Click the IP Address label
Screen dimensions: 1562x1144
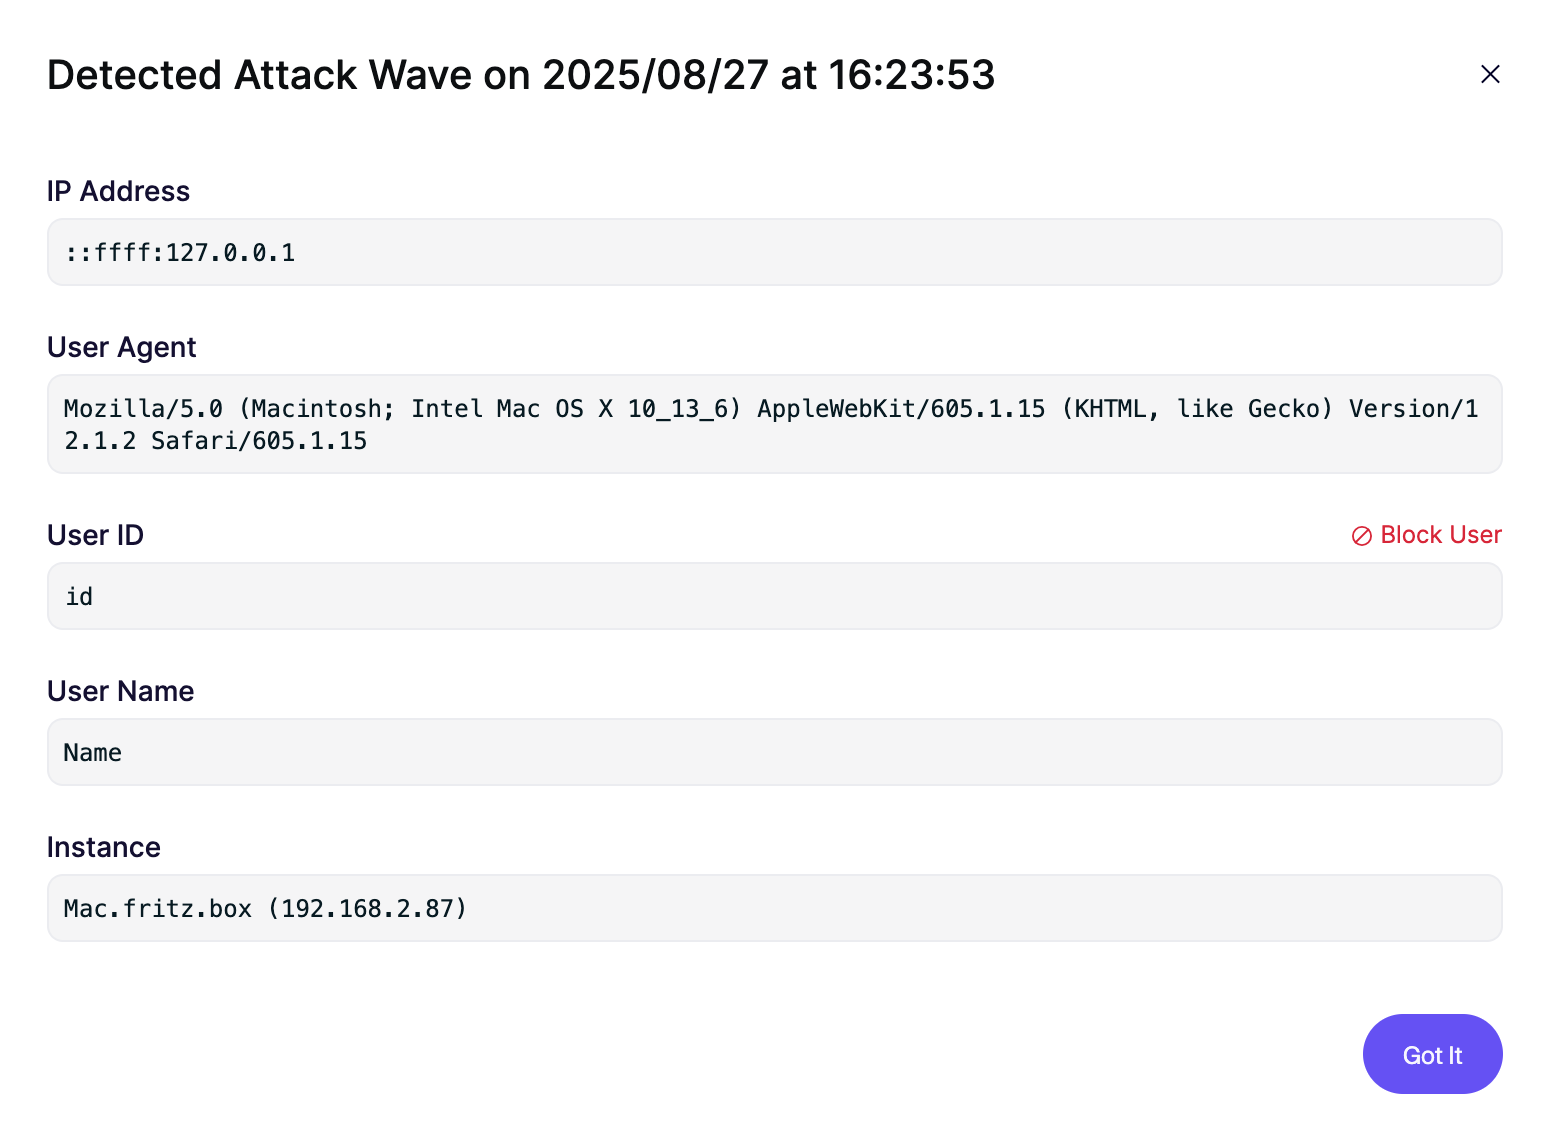(118, 191)
